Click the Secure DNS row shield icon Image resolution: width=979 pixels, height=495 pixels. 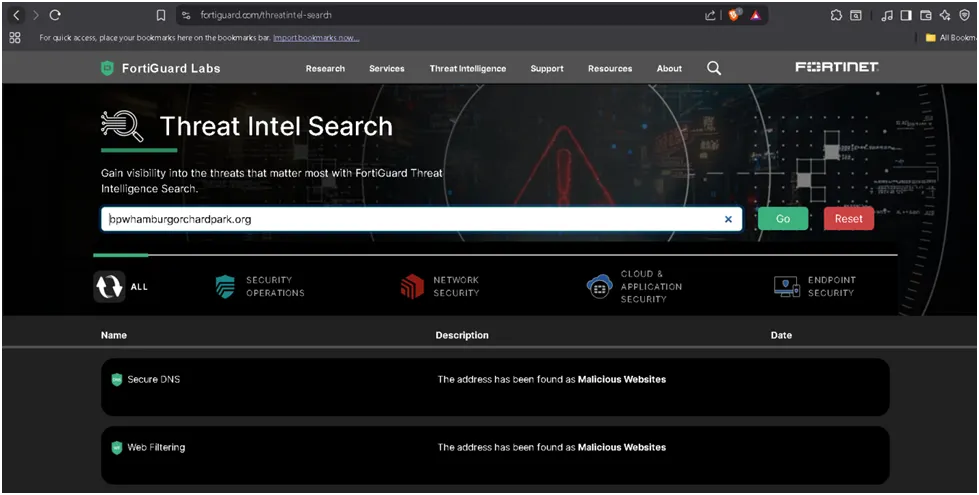[117, 380]
